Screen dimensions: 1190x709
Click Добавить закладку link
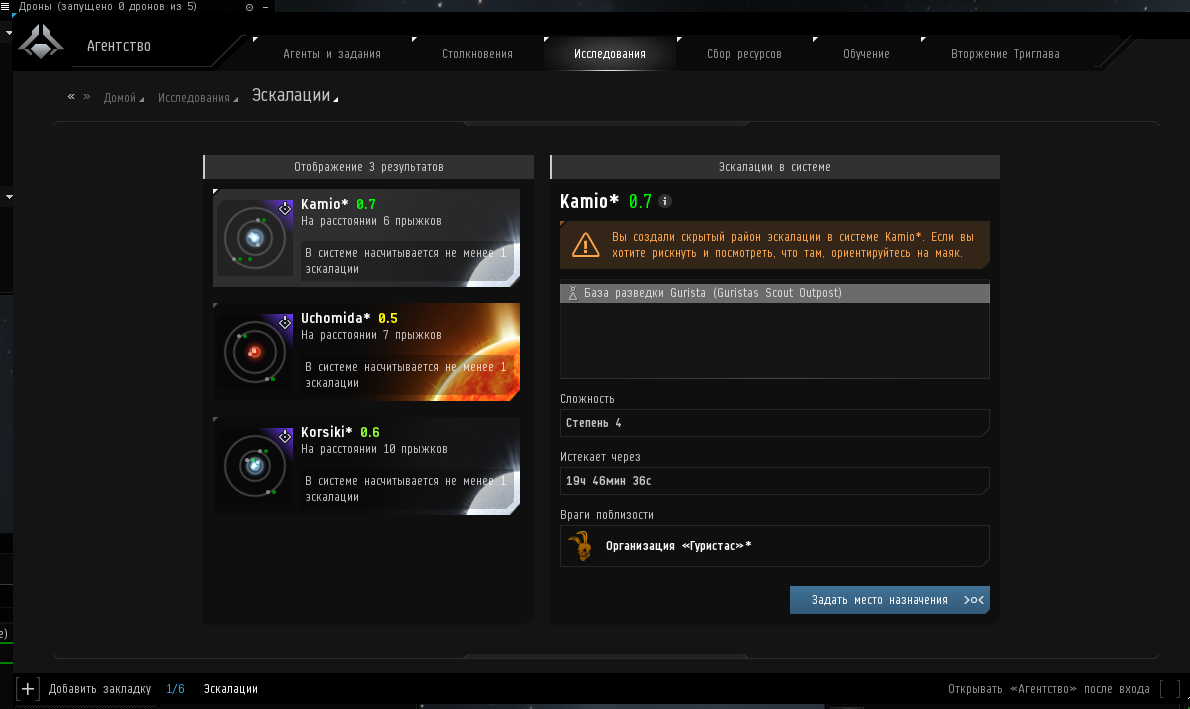click(99, 689)
